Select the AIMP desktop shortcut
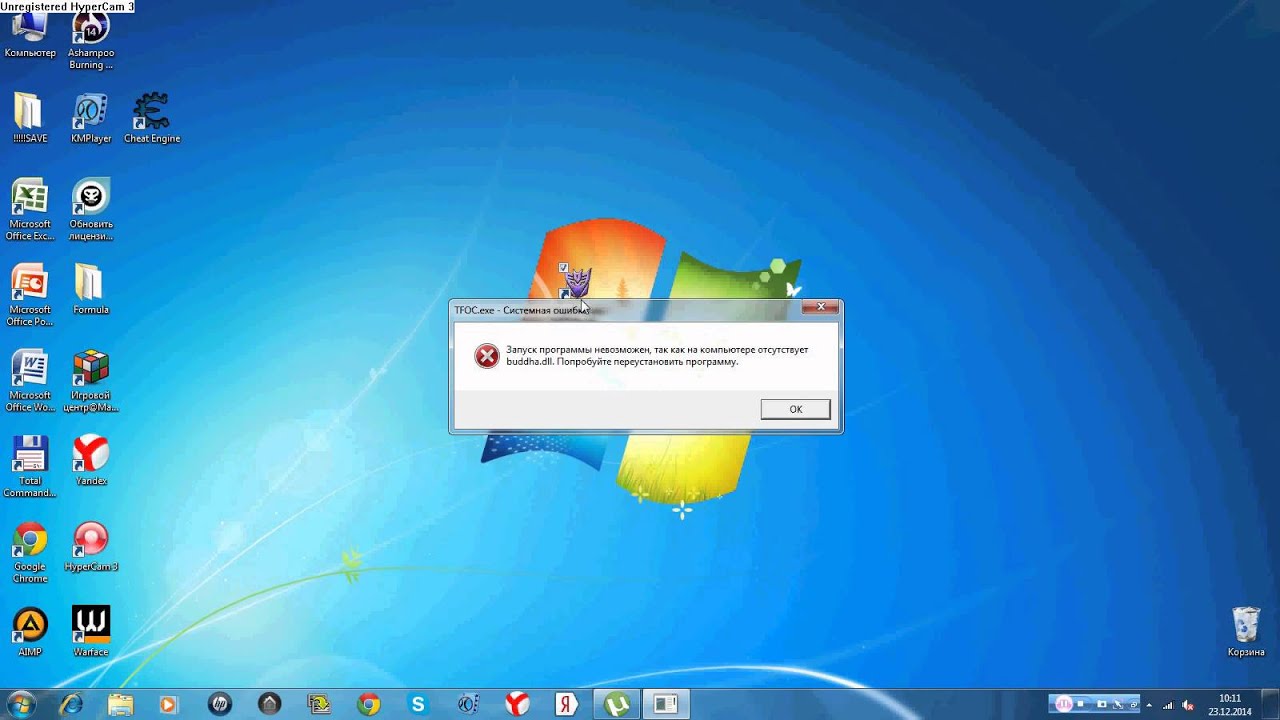Image resolution: width=1280 pixels, height=720 pixels. pyautogui.click(x=30, y=632)
